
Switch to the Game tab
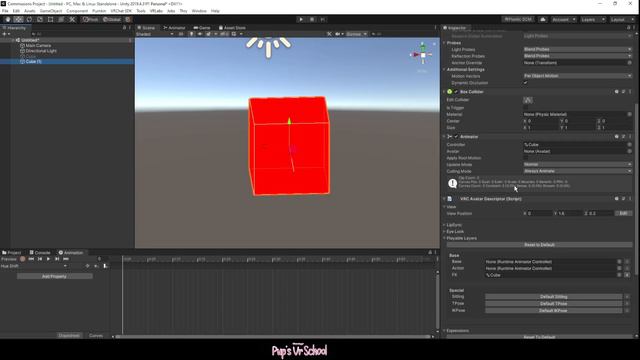click(x=202, y=28)
